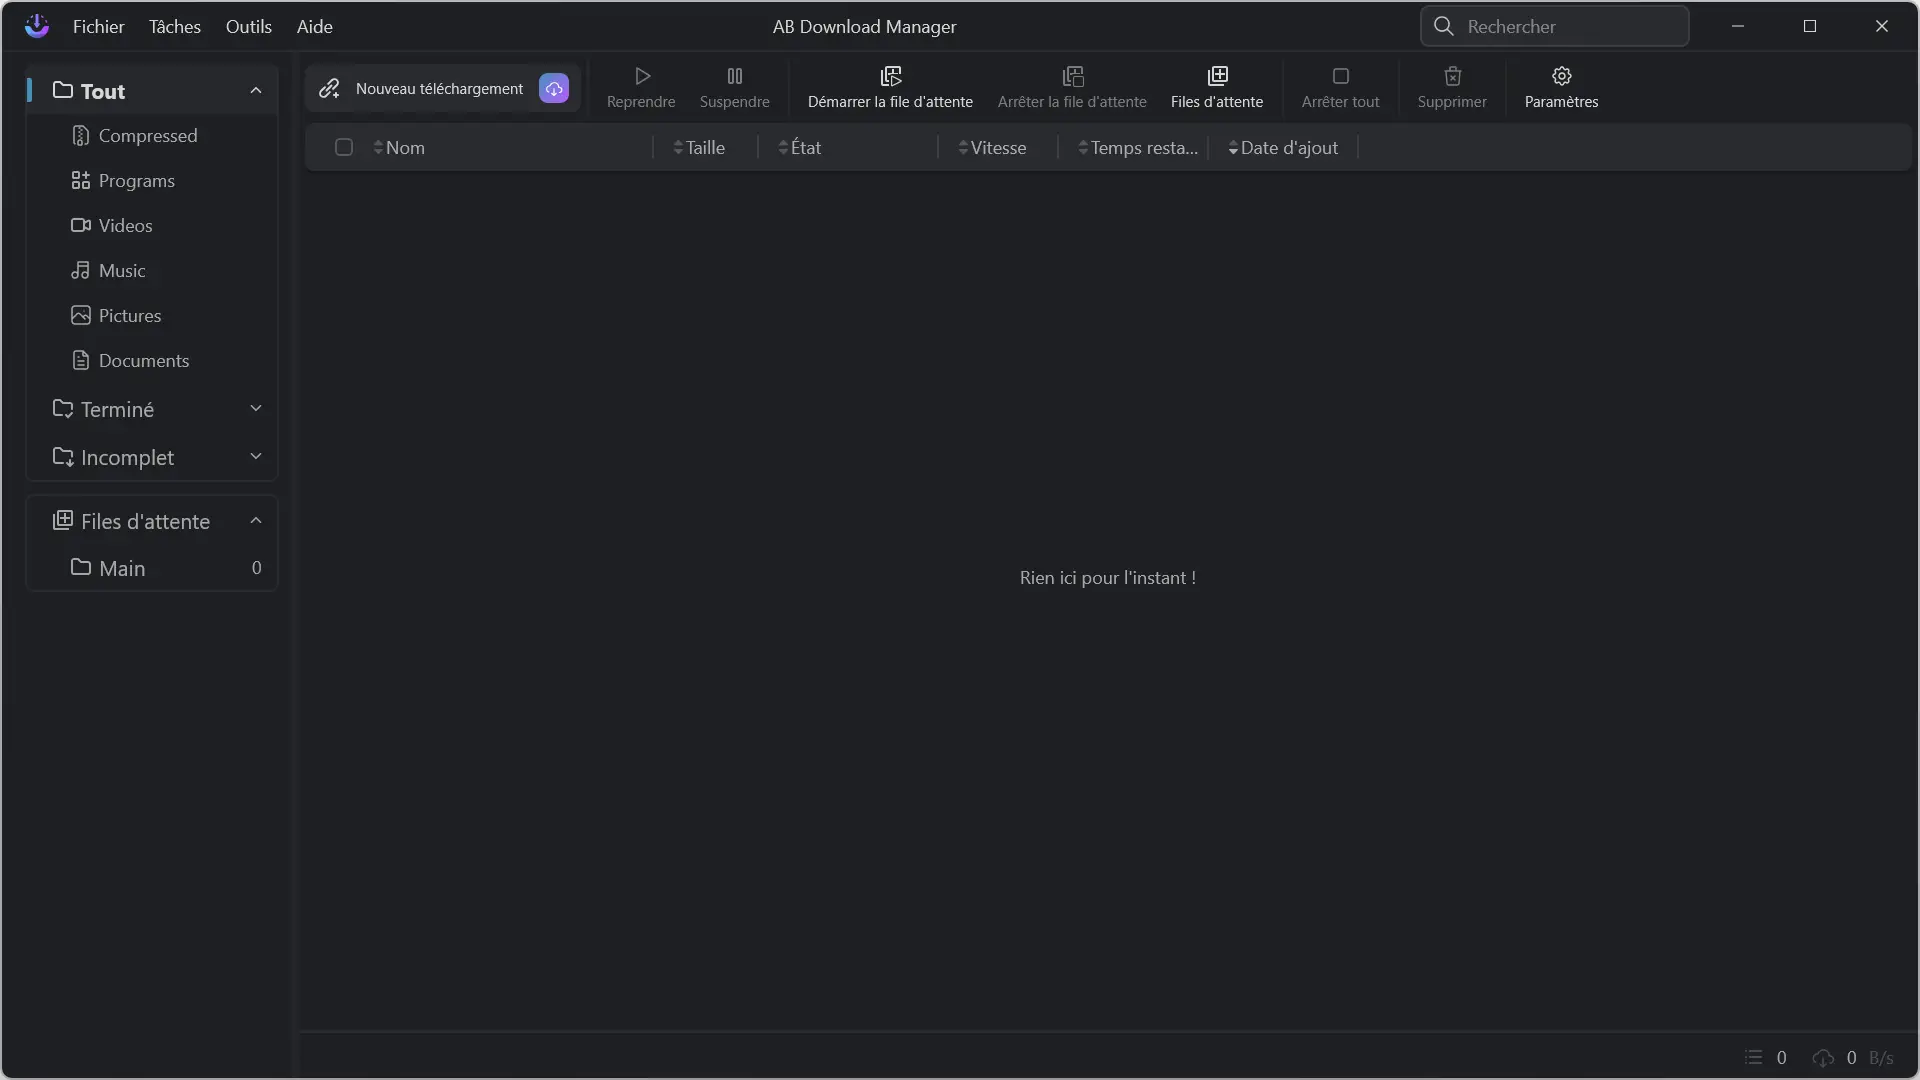Screen dimensions: 1920x1080
Task: Click the Suspendre pause icon
Action: (735, 76)
